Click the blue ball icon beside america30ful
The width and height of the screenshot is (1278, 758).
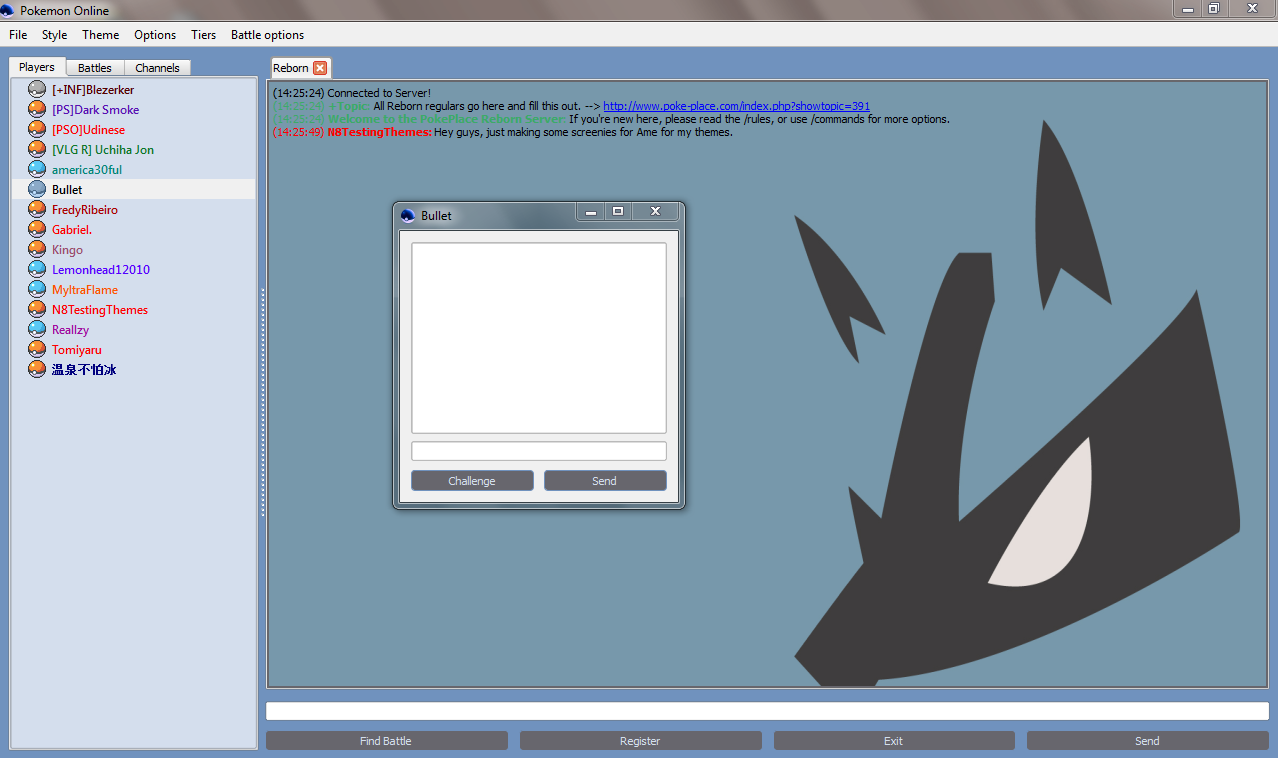click(37, 169)
